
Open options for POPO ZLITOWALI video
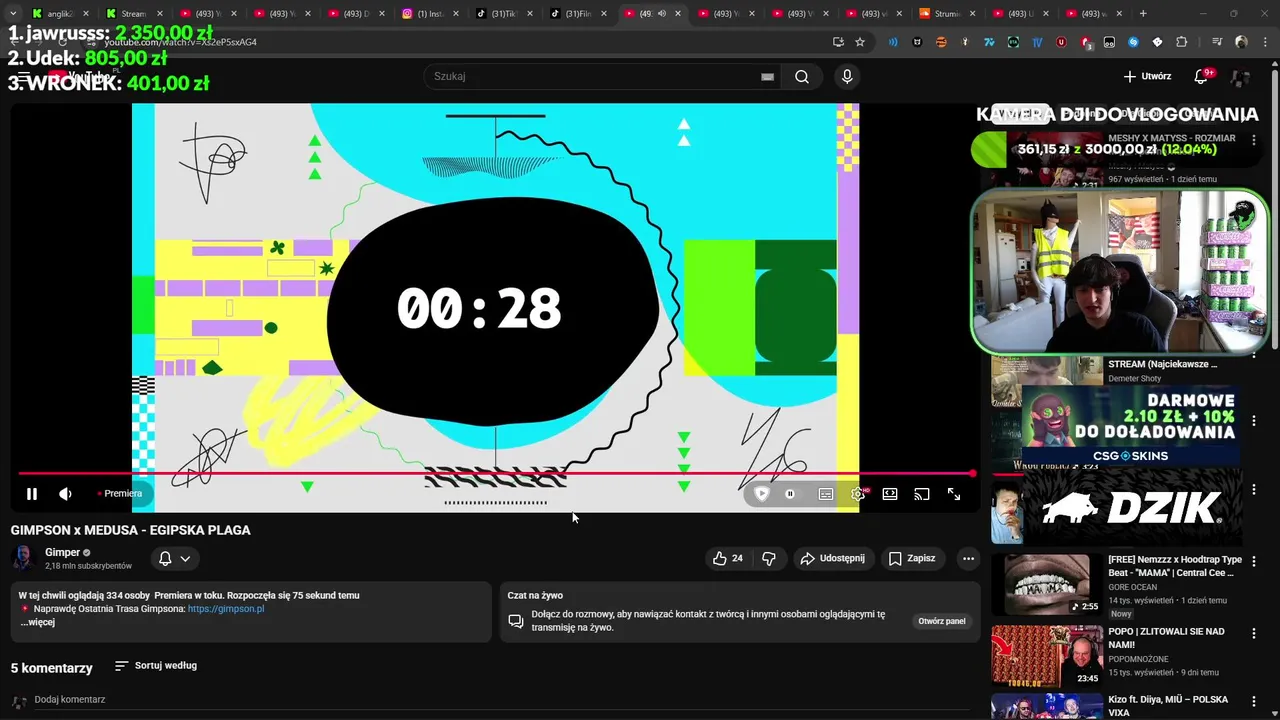pos(1254,633)
